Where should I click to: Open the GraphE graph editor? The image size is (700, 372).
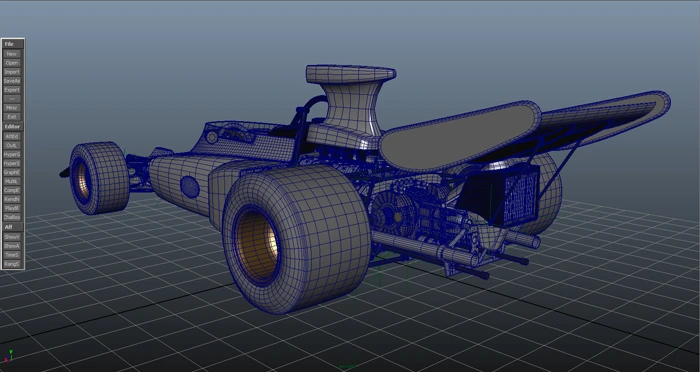tap(12, 172)
